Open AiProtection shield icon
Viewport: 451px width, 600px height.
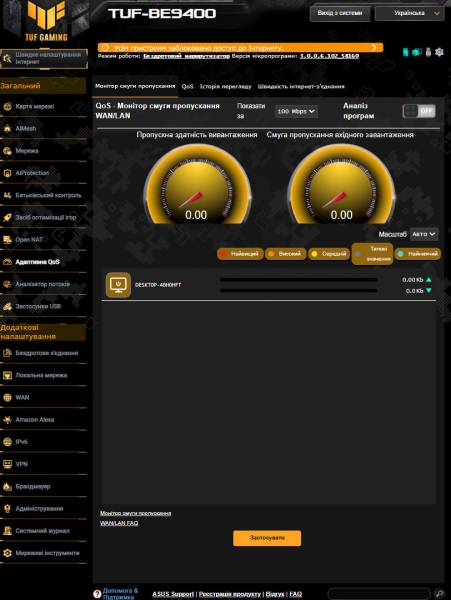tap(7, 173)
